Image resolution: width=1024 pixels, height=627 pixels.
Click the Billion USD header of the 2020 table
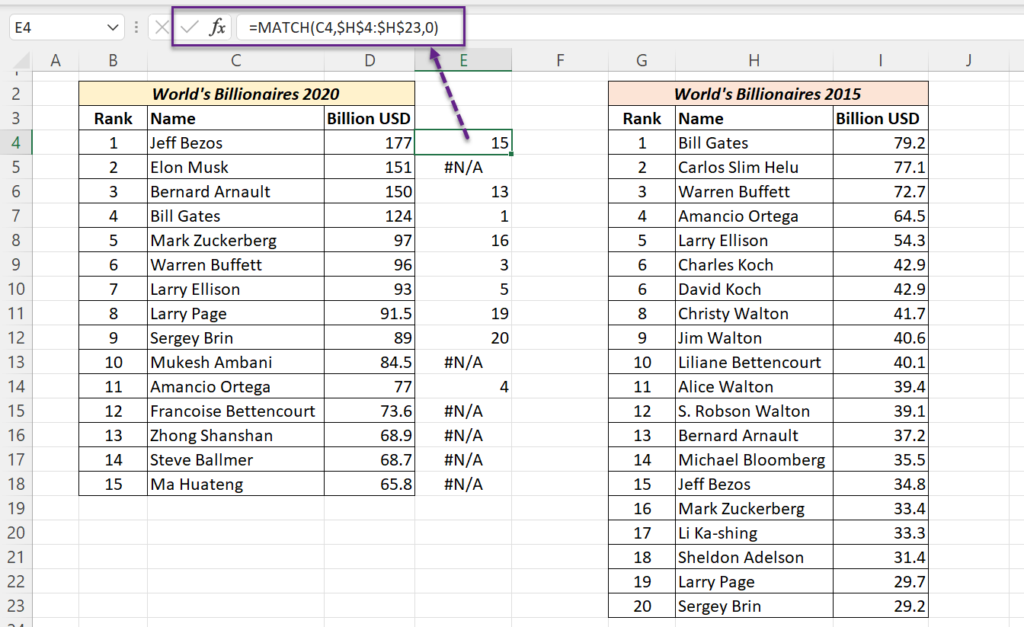[x=369, y=118]
